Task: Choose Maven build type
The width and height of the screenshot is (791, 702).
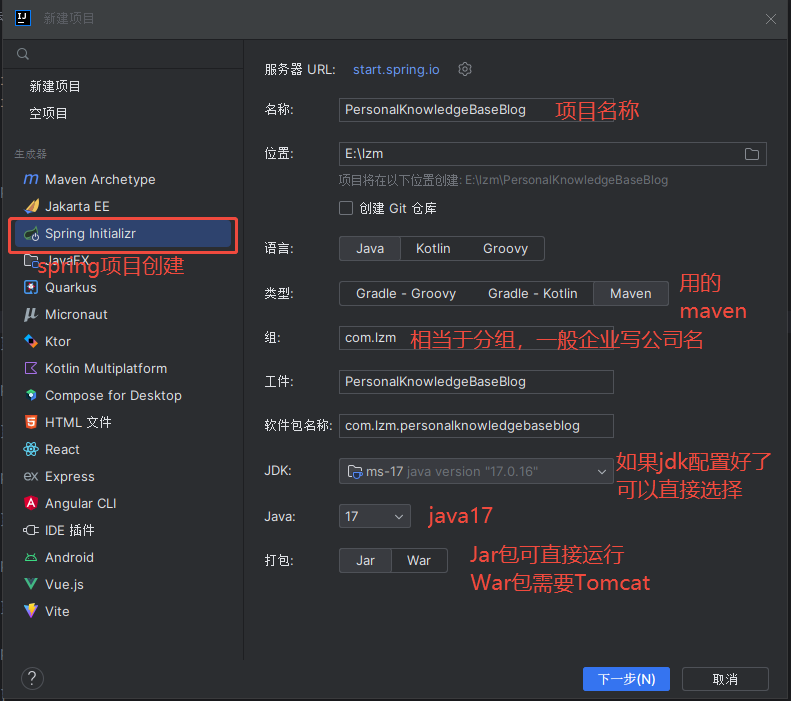Action: (x=631, y=294)
